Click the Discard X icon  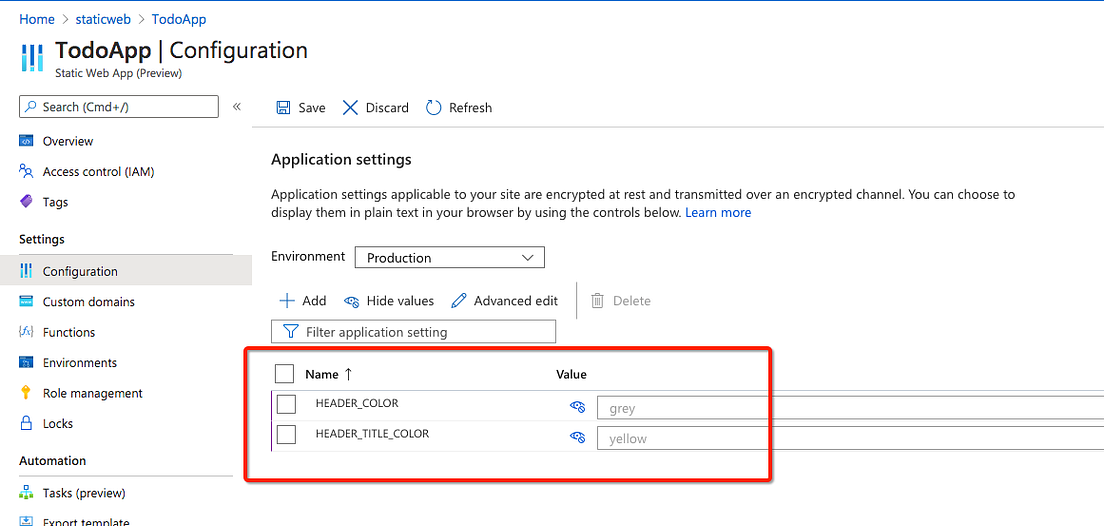(x=350, y=108)
